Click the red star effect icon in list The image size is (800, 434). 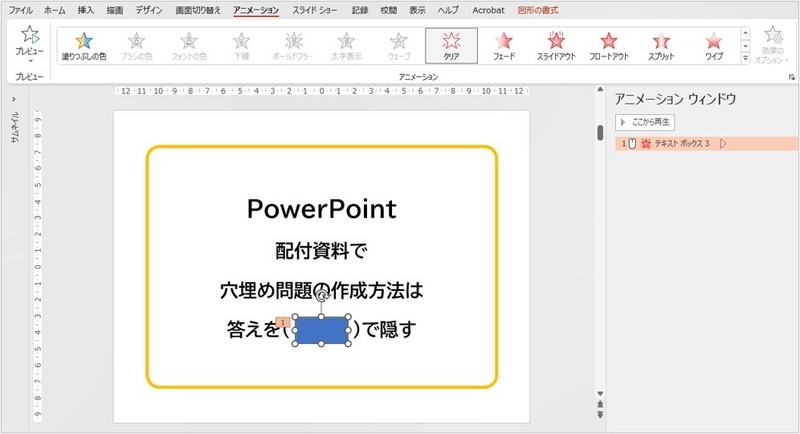[646, 144]
